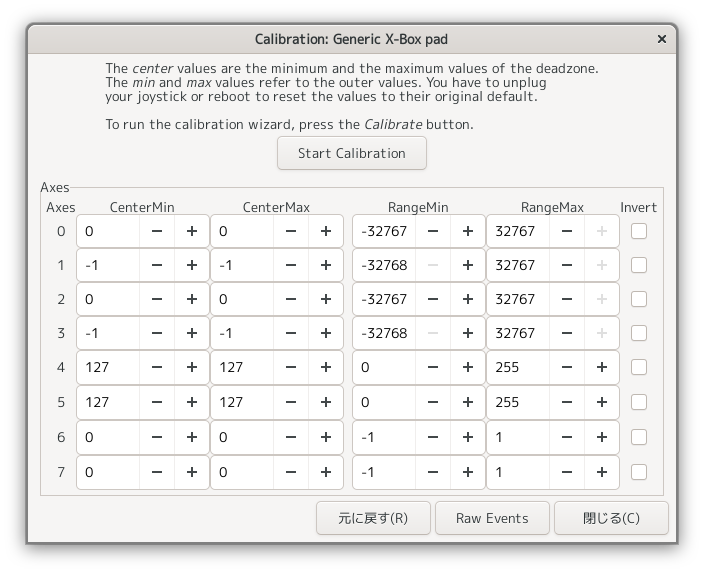Screen dimensions: 704x573
Task: Decrease RangeMax for axis 0
Action: point(567,231)
